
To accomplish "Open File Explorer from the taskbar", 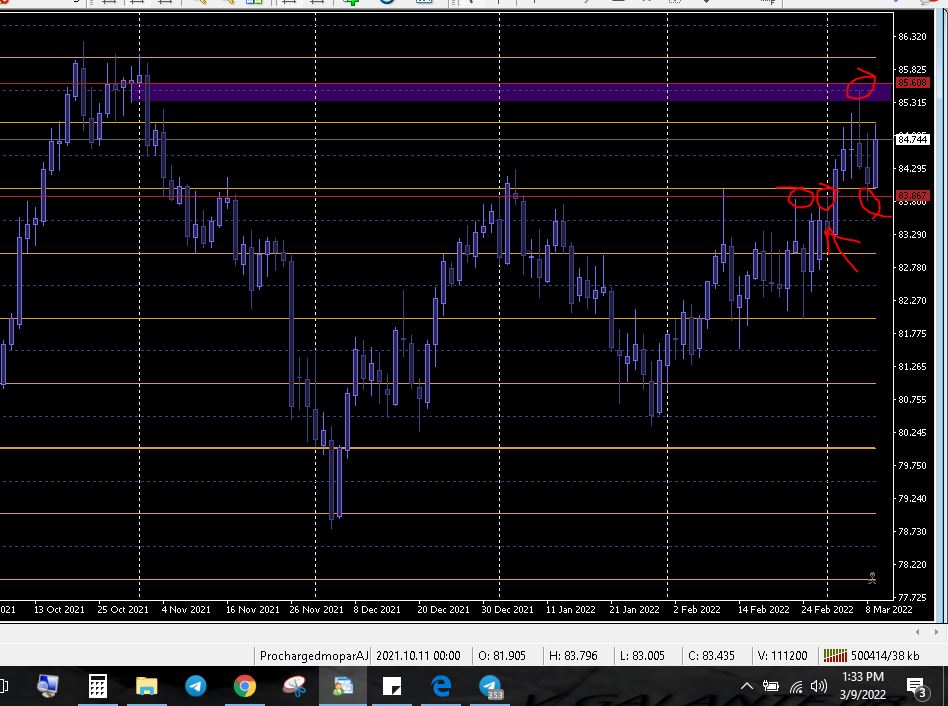I will pyautogui.click(x=146, y=687).
